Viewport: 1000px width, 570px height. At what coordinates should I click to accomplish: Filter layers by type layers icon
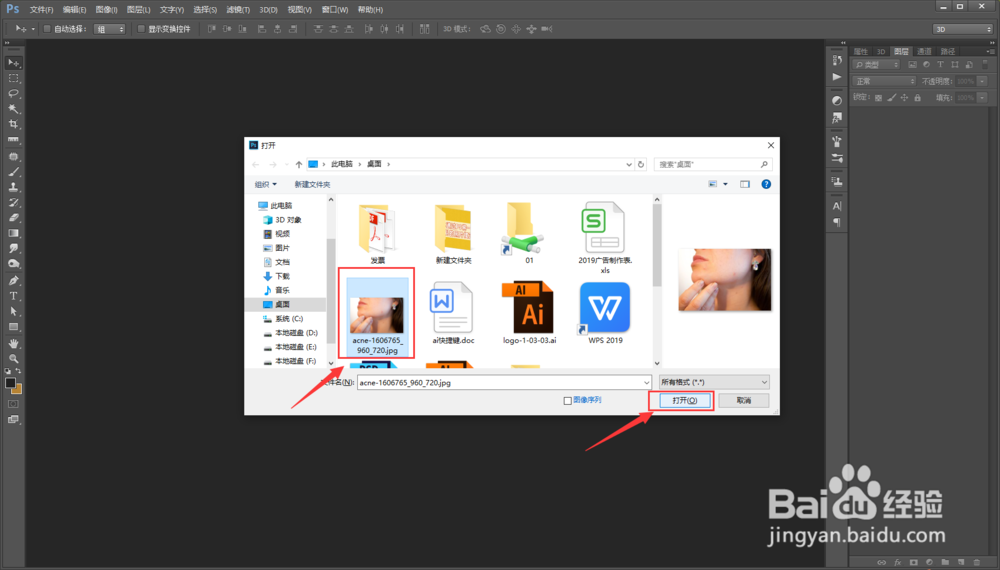[941, 65]
